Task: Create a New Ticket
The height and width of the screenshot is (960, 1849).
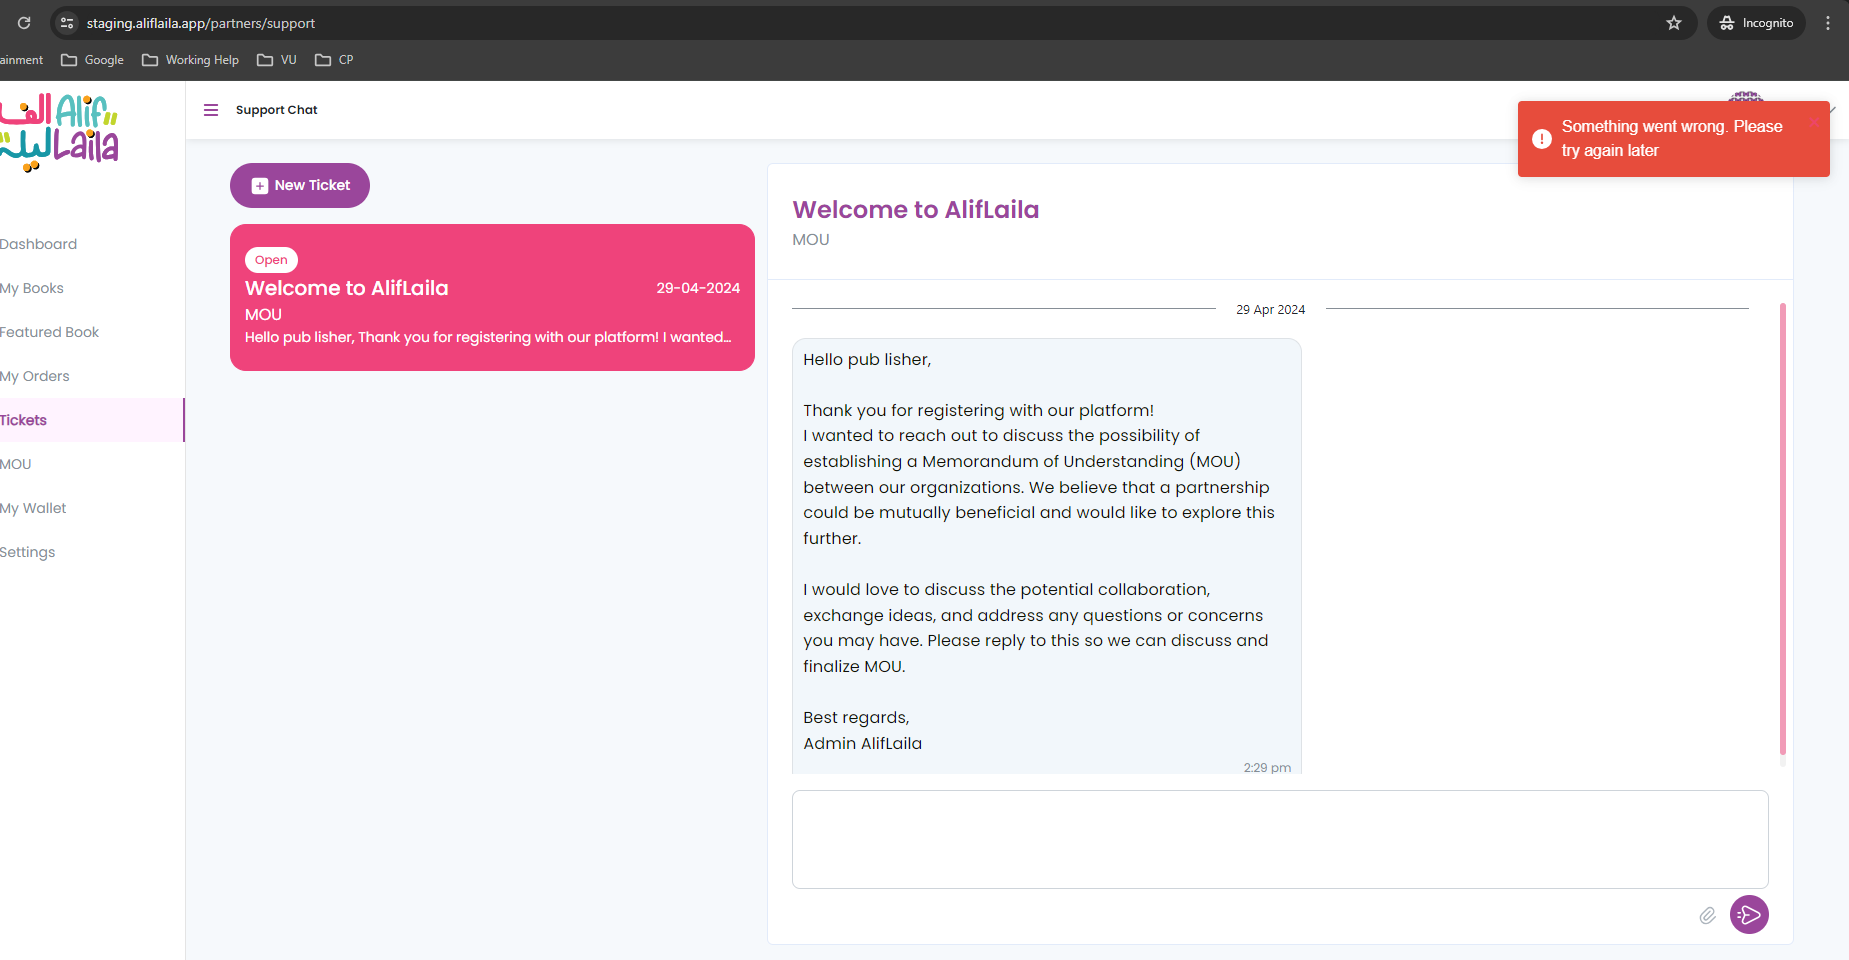Action: (300, 185)
